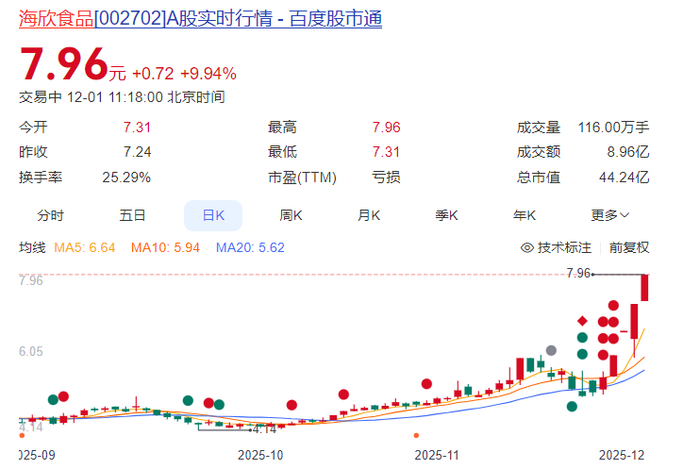Viewport: 700px width, 472px height.
Task: Click the 成交量 116.00万手 value
Action: coord(613,127)
